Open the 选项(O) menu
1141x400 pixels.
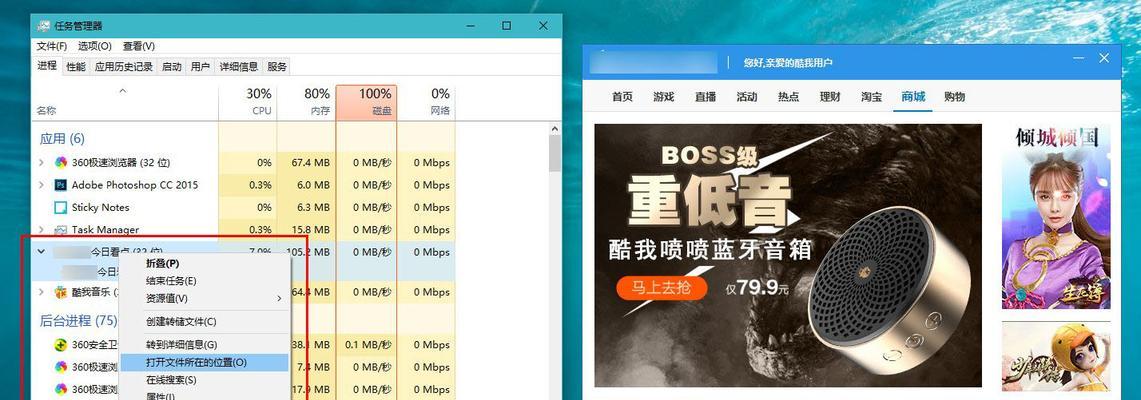95,46
